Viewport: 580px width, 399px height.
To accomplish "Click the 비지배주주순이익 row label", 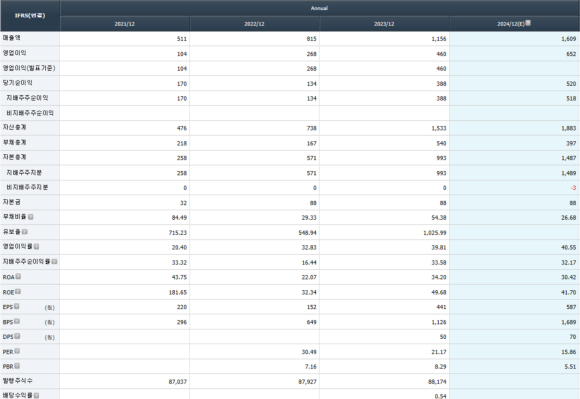I will (x=30, y=113).
